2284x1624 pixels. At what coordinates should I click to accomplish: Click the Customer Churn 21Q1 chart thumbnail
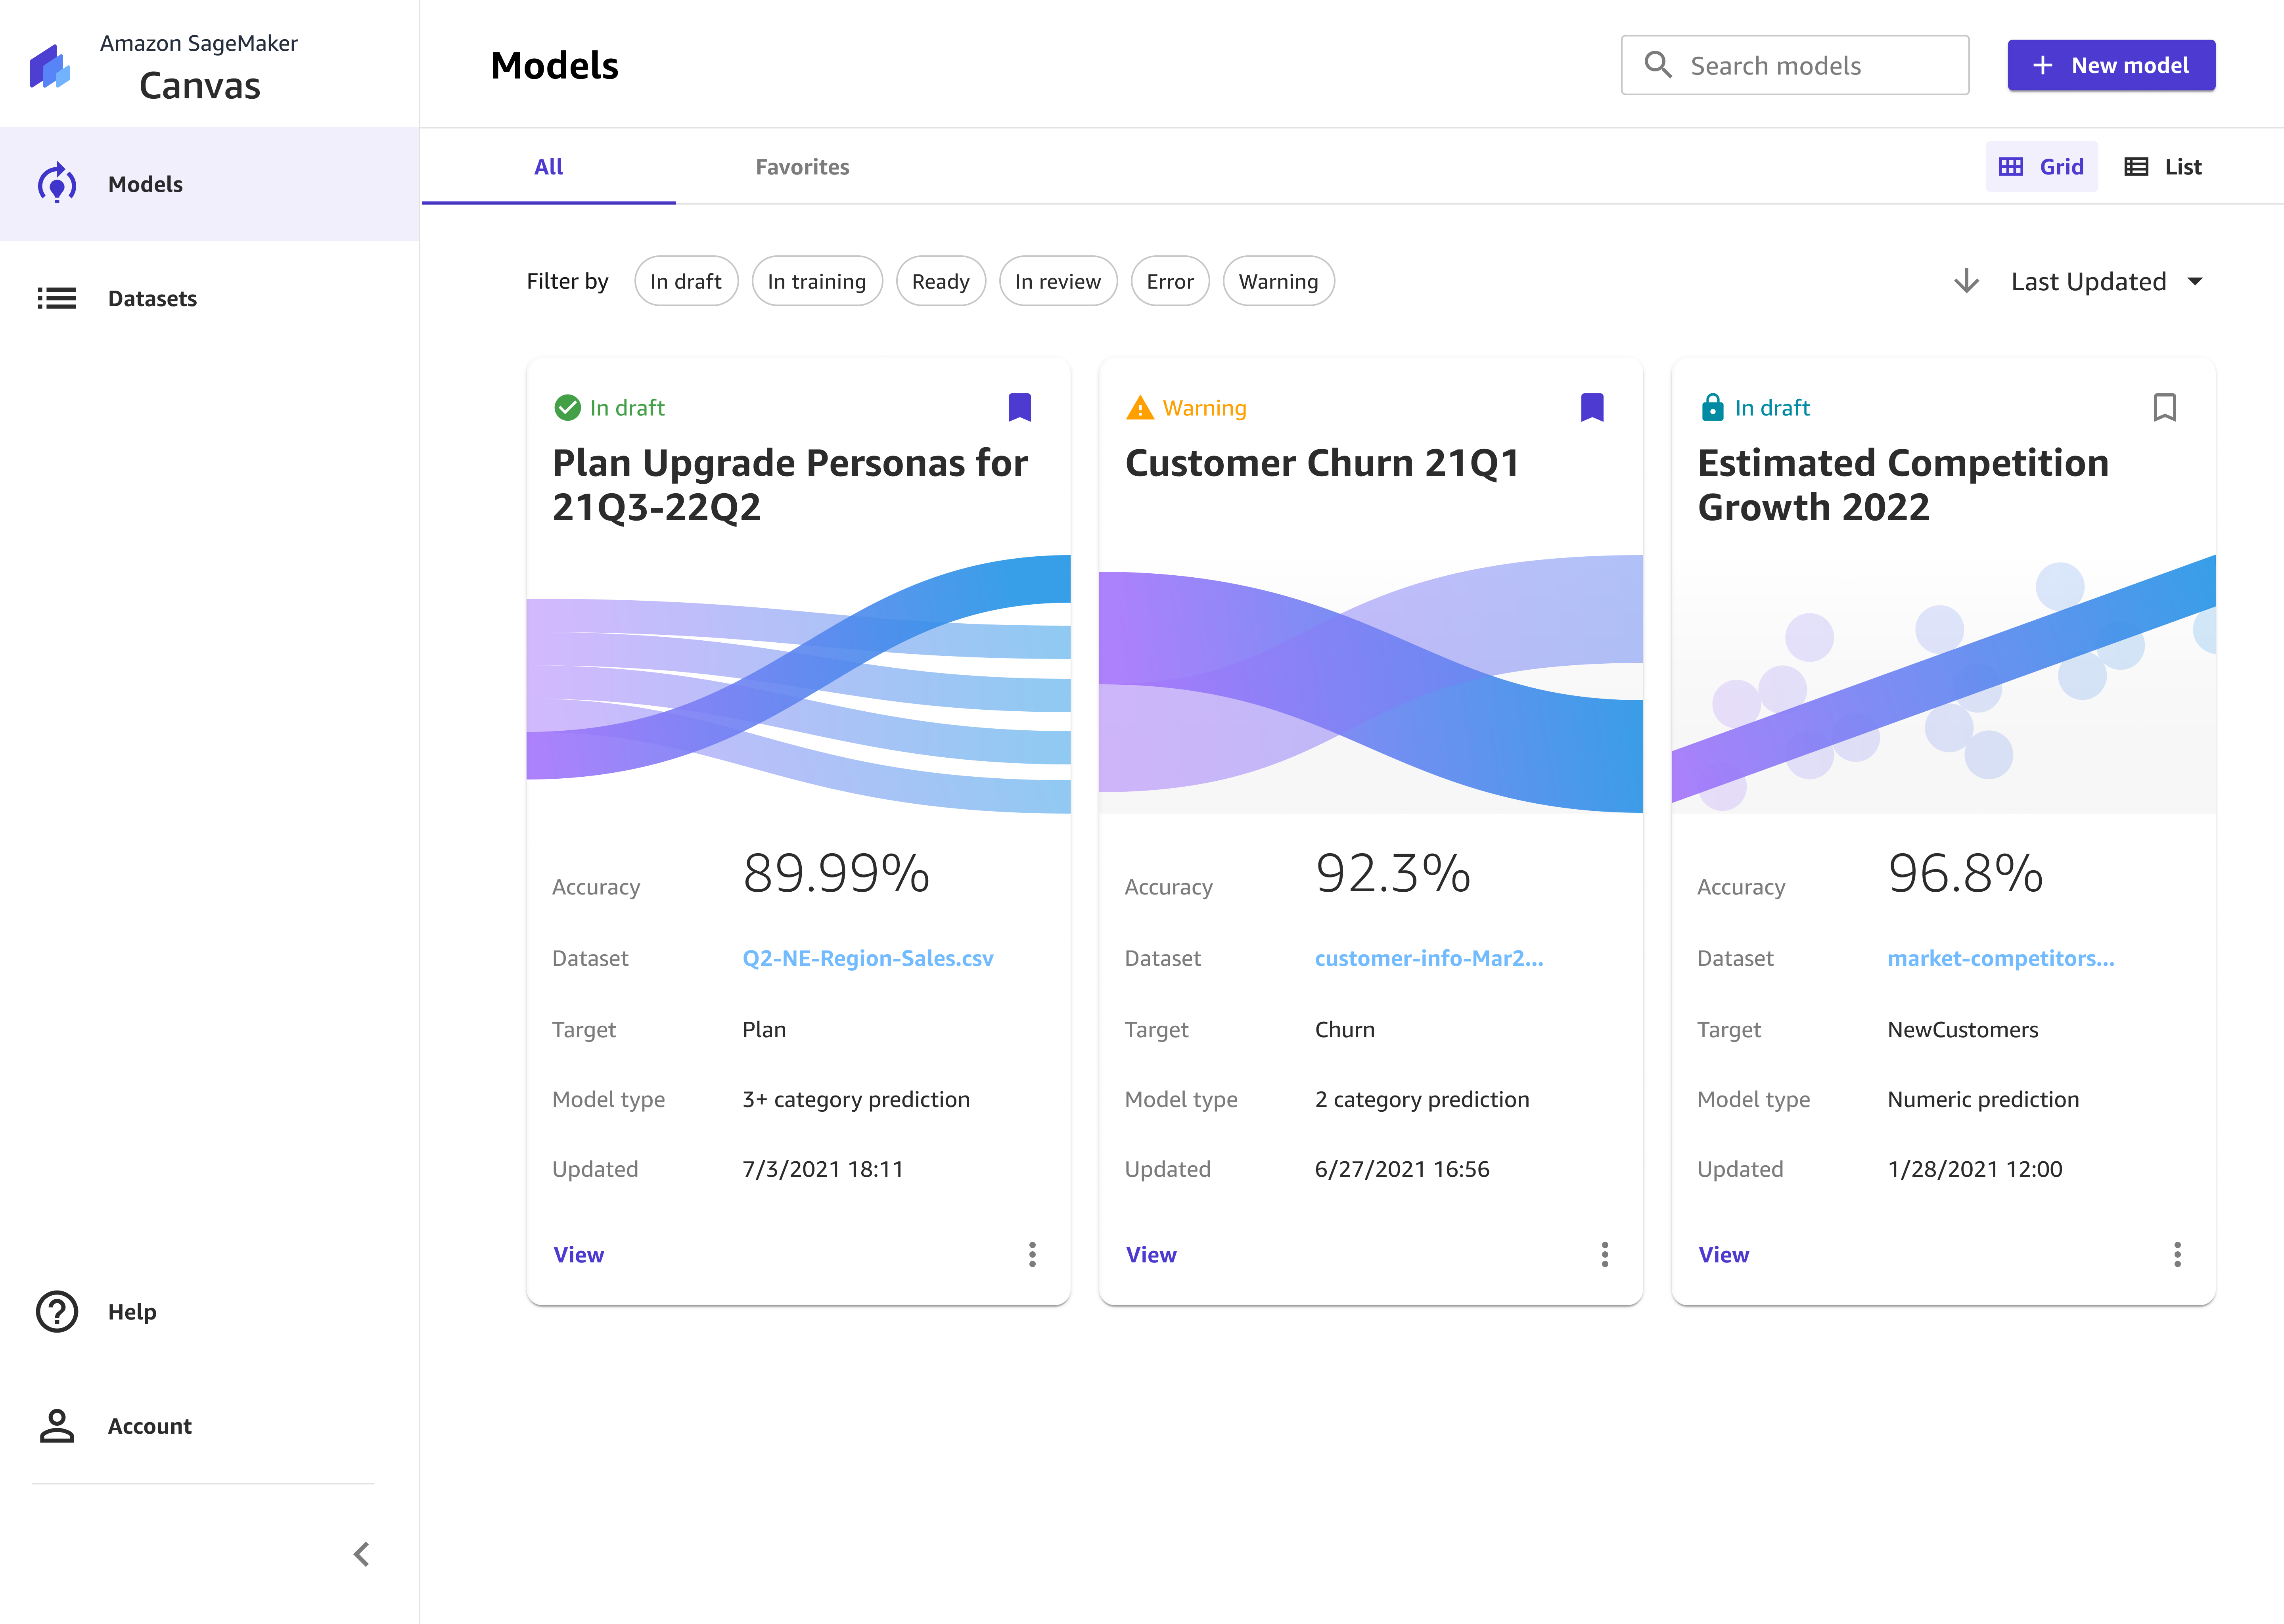click(1370, 684)
